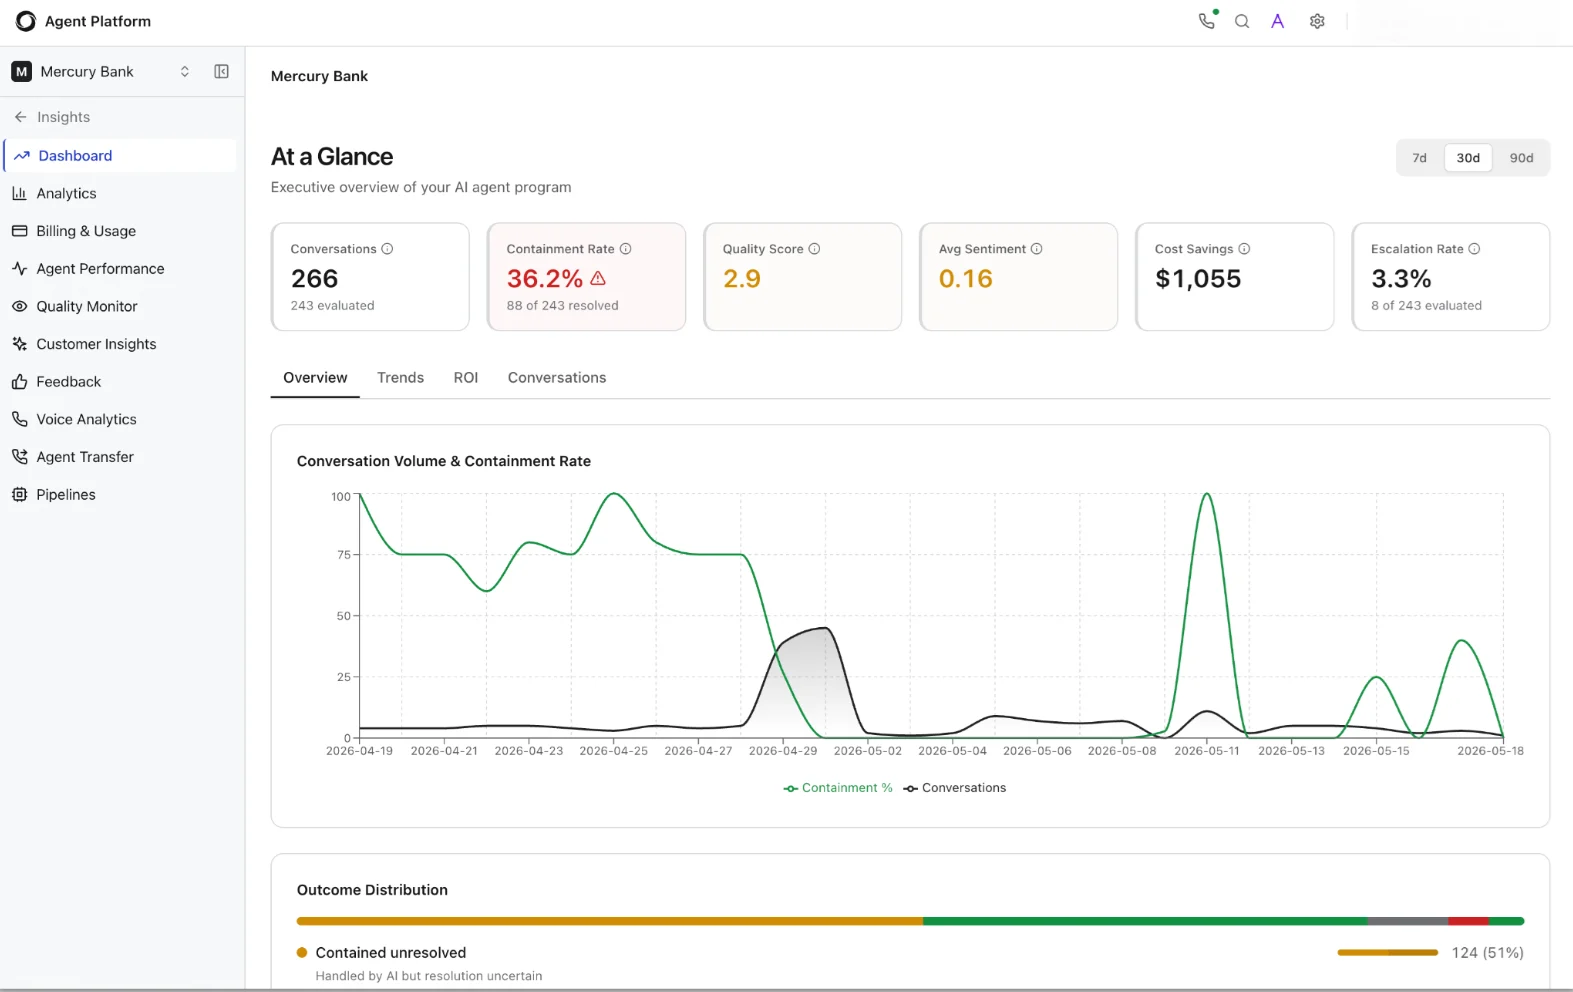Open the Conversations tab

point(557,377)
